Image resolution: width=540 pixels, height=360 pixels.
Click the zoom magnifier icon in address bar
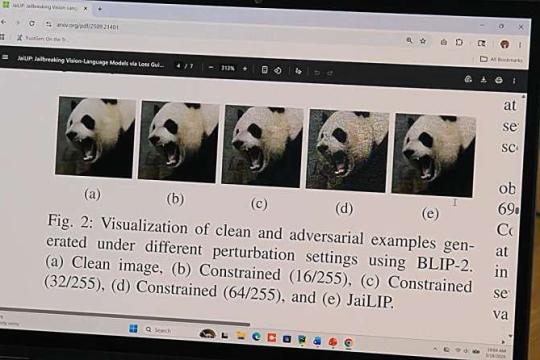[x=409, y=40]
